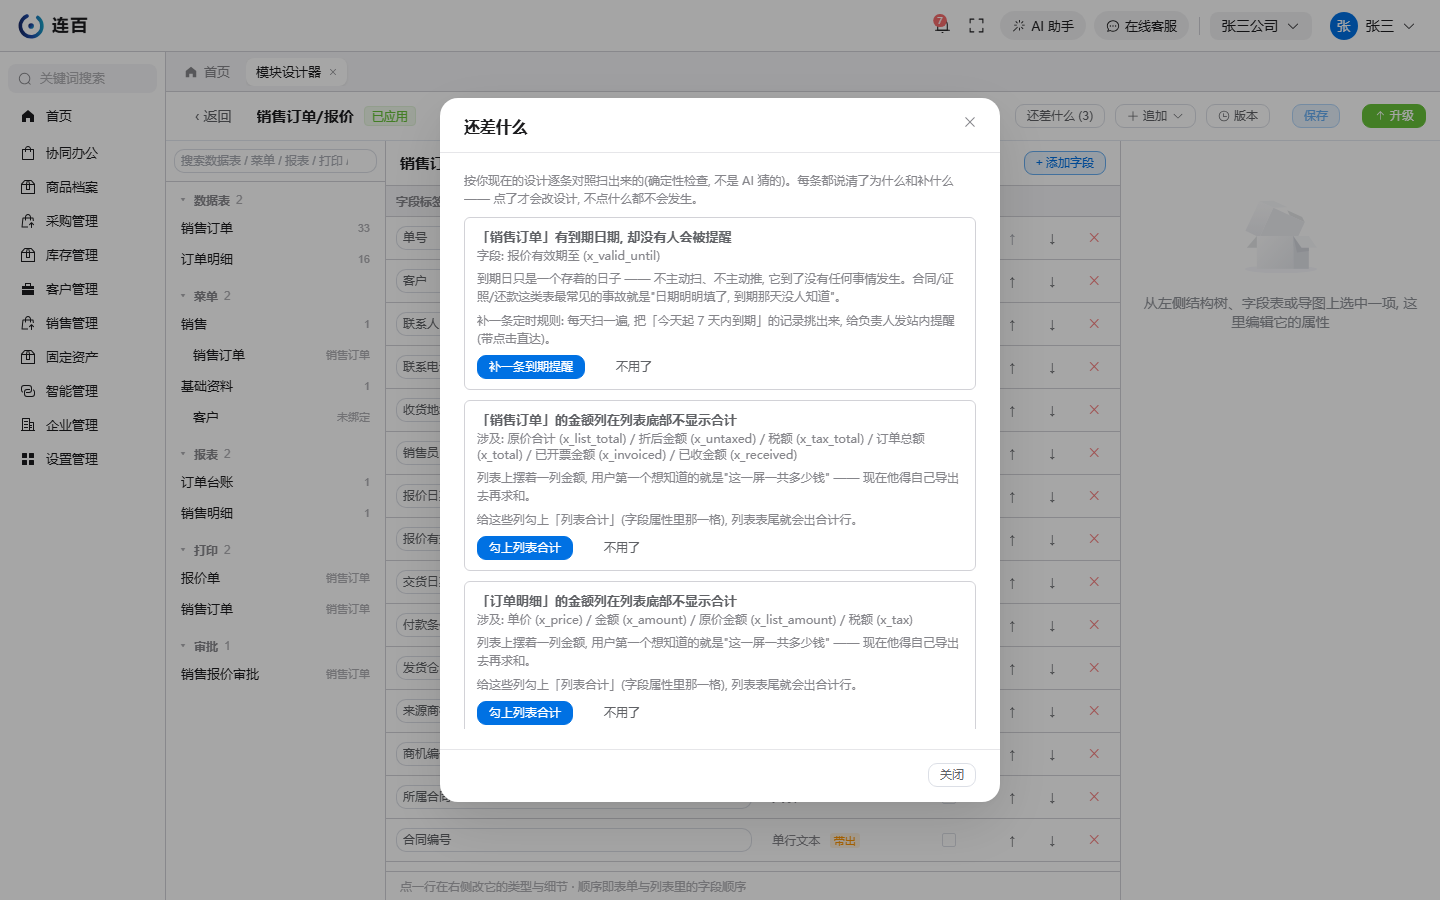The image size is (1440, 900).
Task: Open 智能管理 sidebar menu
Action: pyautogui.click(x=83, y=391)
